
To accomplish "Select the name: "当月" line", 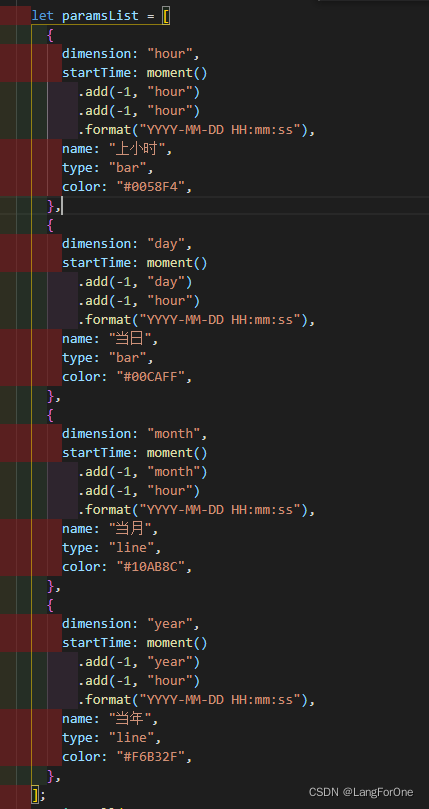I will [110, 529].
